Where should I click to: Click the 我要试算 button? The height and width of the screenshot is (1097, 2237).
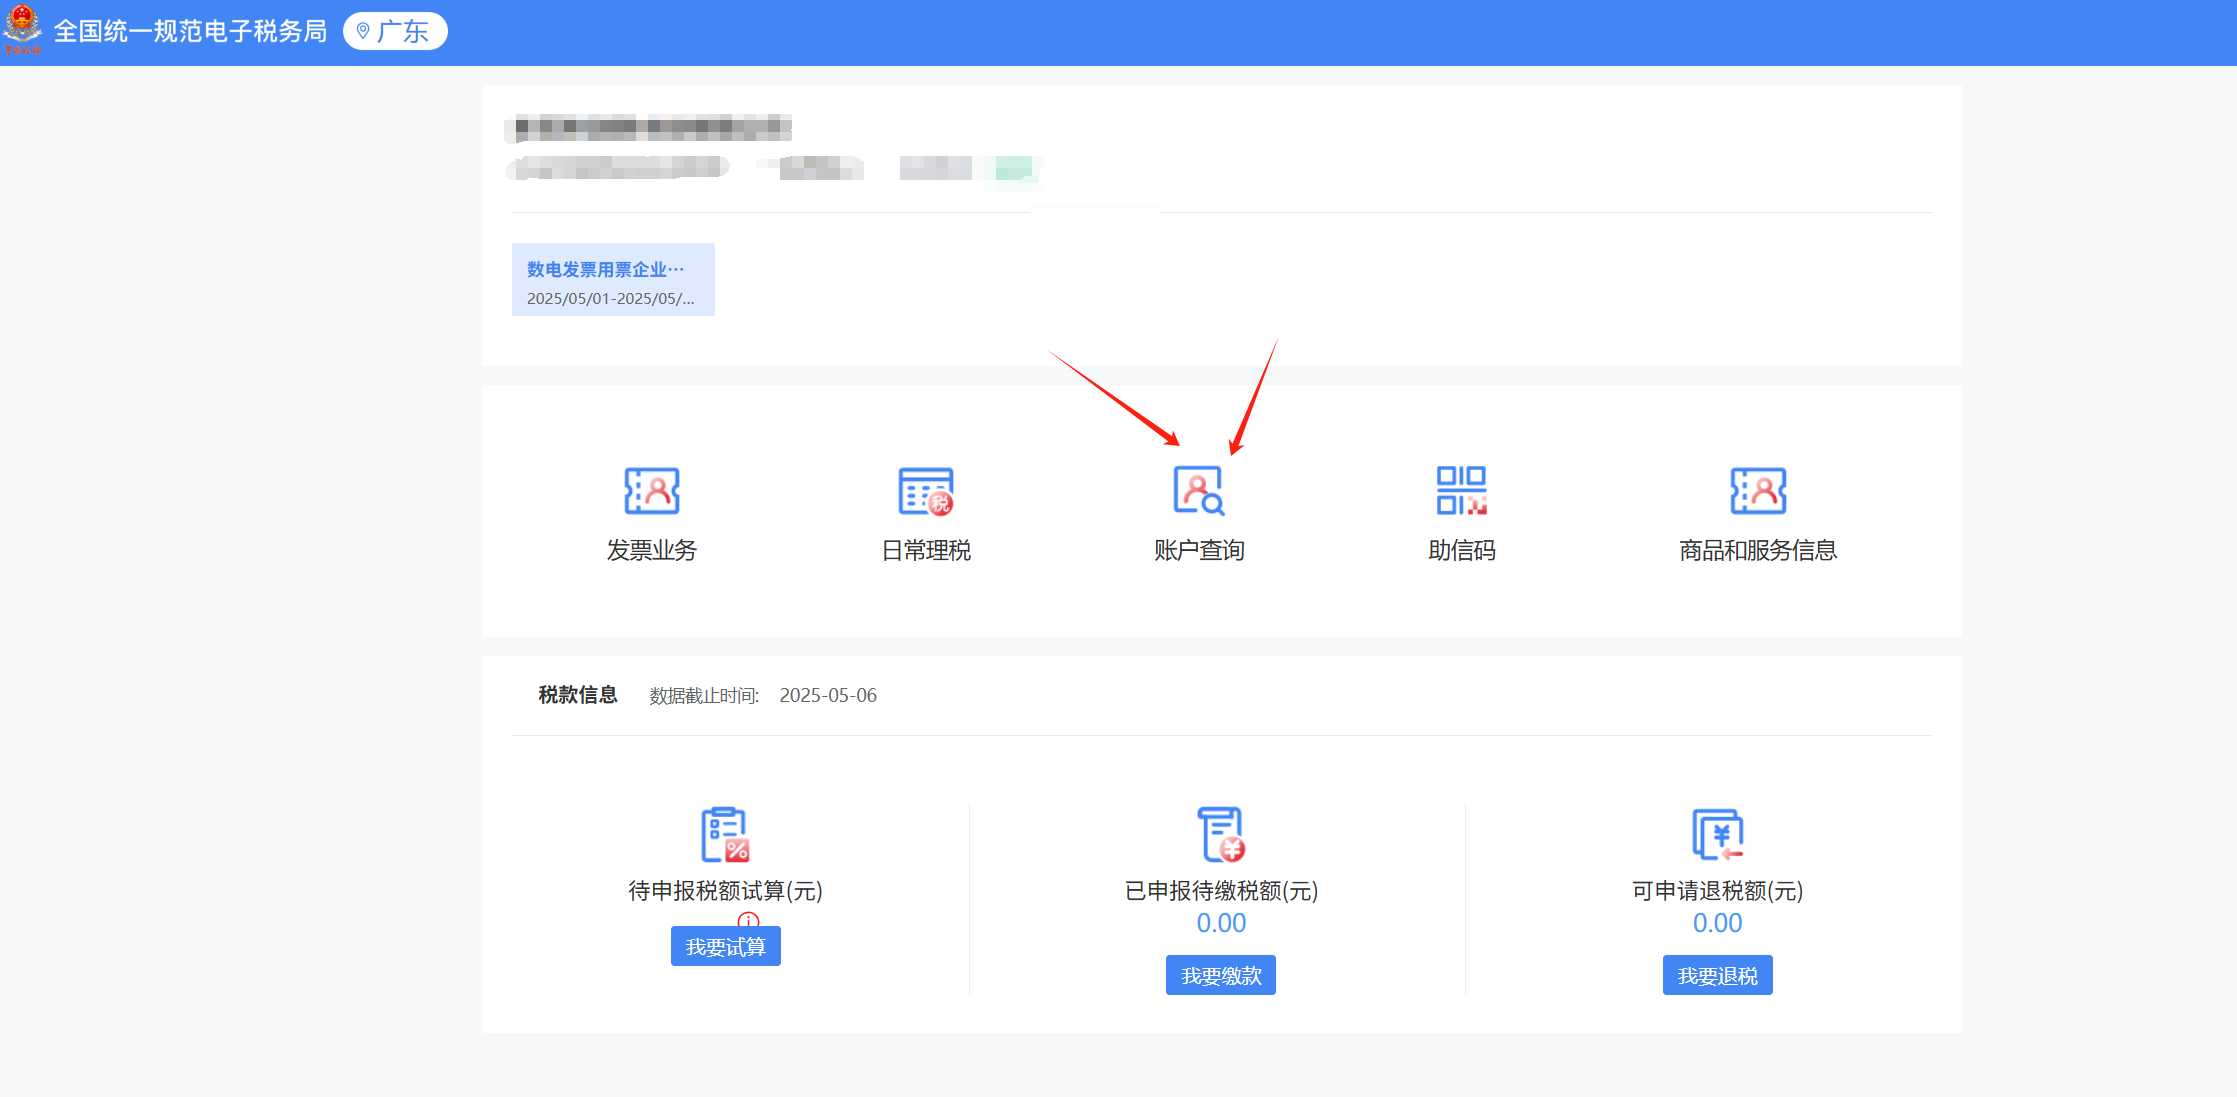pos(725,945)
